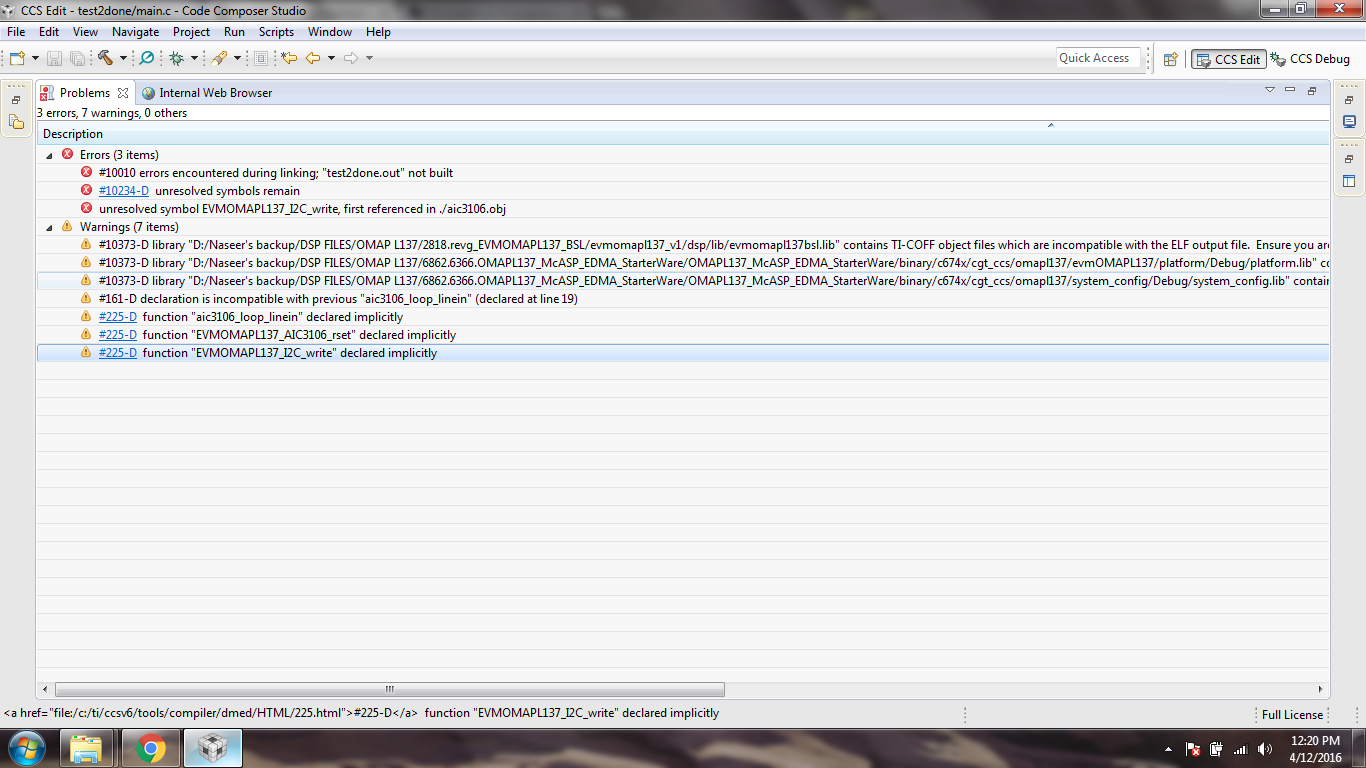Select the CCS Edit perspective button
Viewport: 1366px width, 768px height.
(1228, 59)
